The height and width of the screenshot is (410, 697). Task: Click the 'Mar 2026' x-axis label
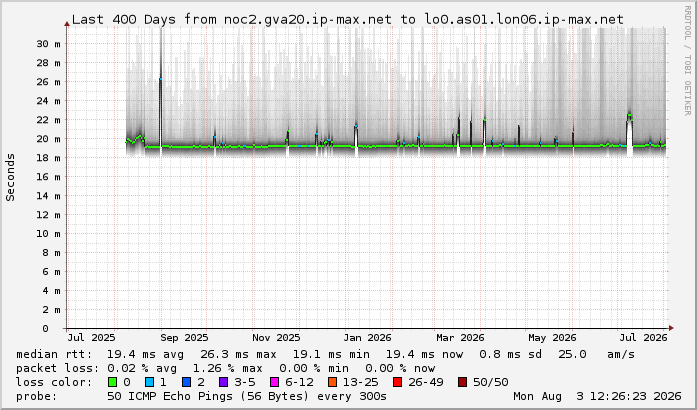click(460, 338)
